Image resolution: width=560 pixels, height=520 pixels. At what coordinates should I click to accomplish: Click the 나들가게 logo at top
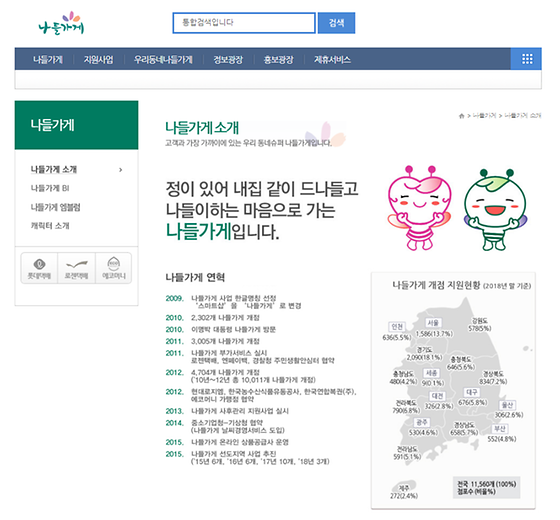61,23
